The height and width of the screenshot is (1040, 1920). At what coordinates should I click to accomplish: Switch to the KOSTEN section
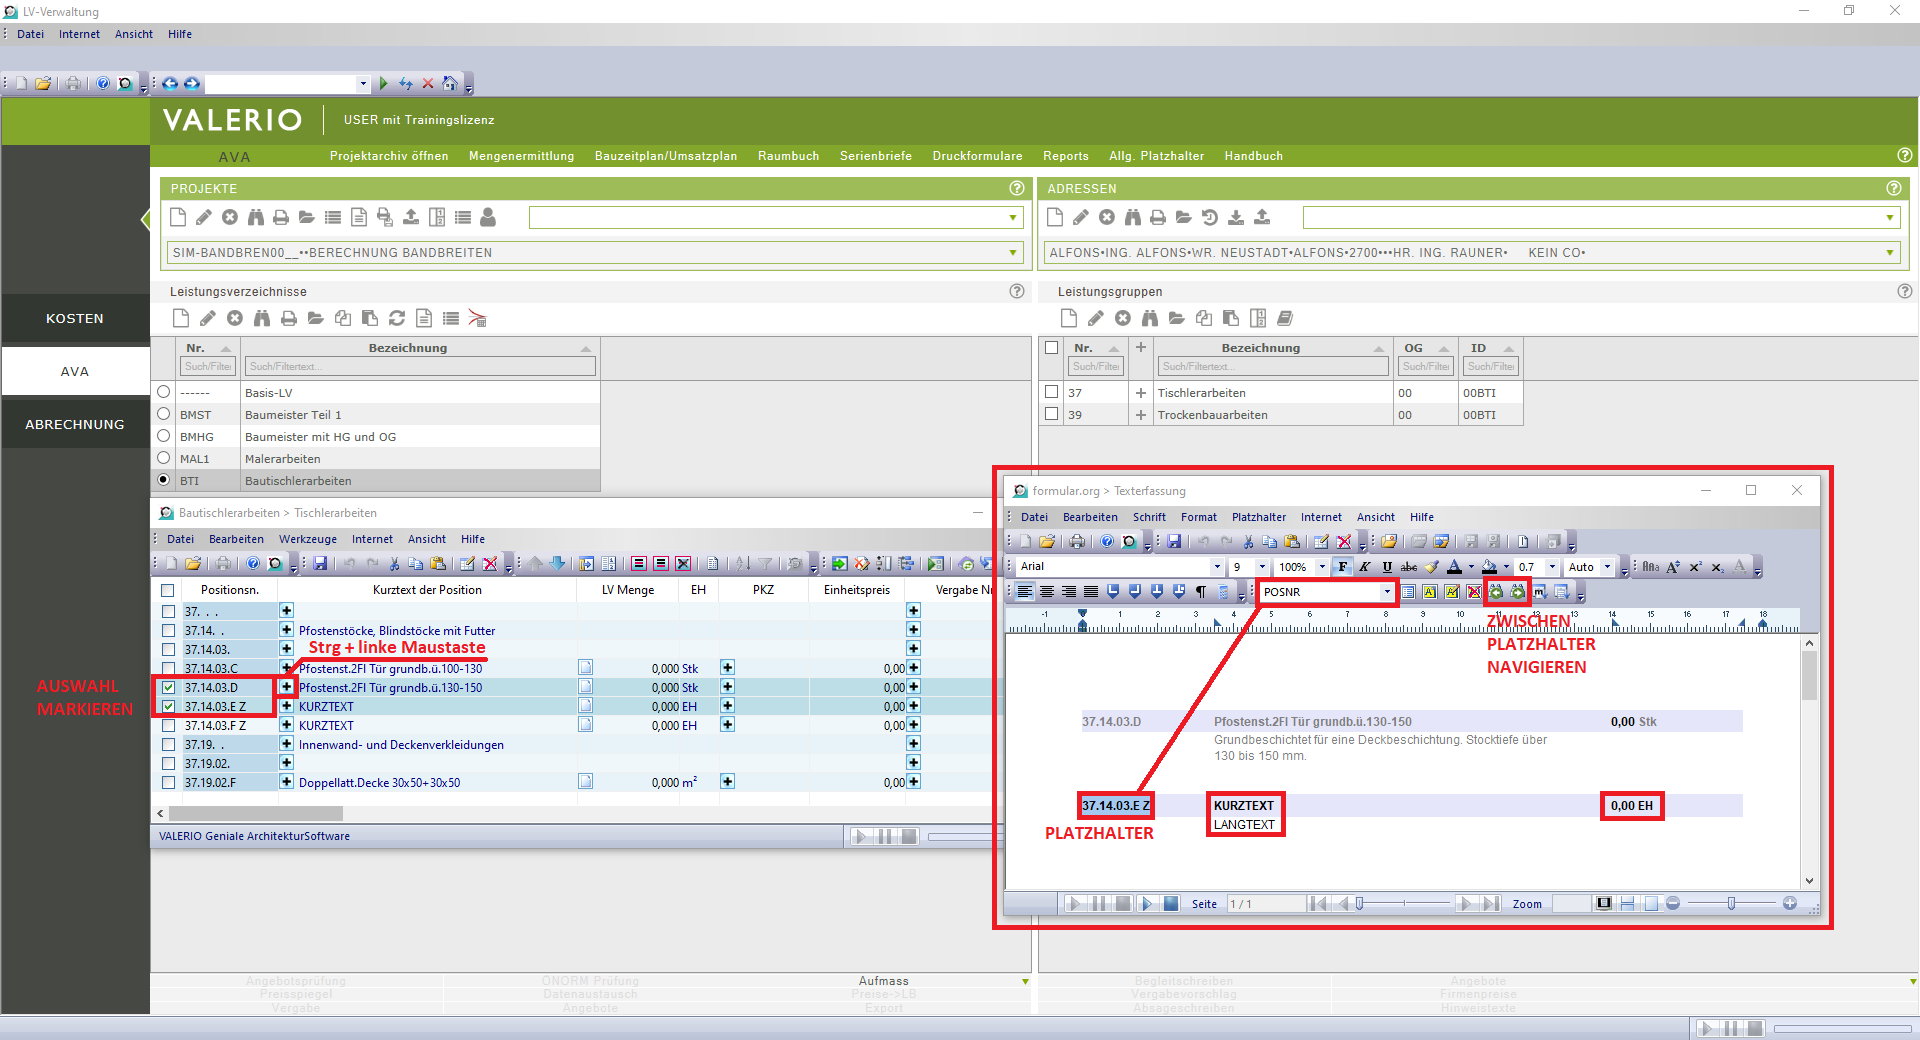[75, 319]
